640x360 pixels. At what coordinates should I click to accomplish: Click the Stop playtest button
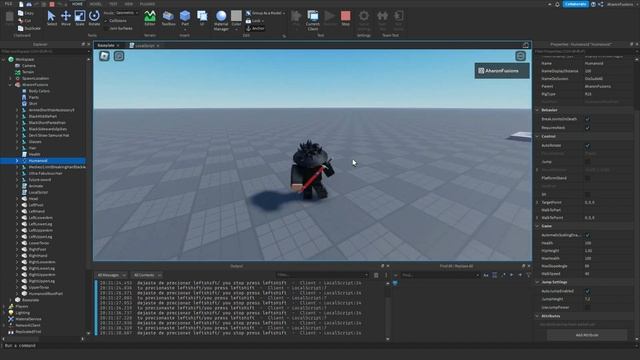(x=346, y=18)
